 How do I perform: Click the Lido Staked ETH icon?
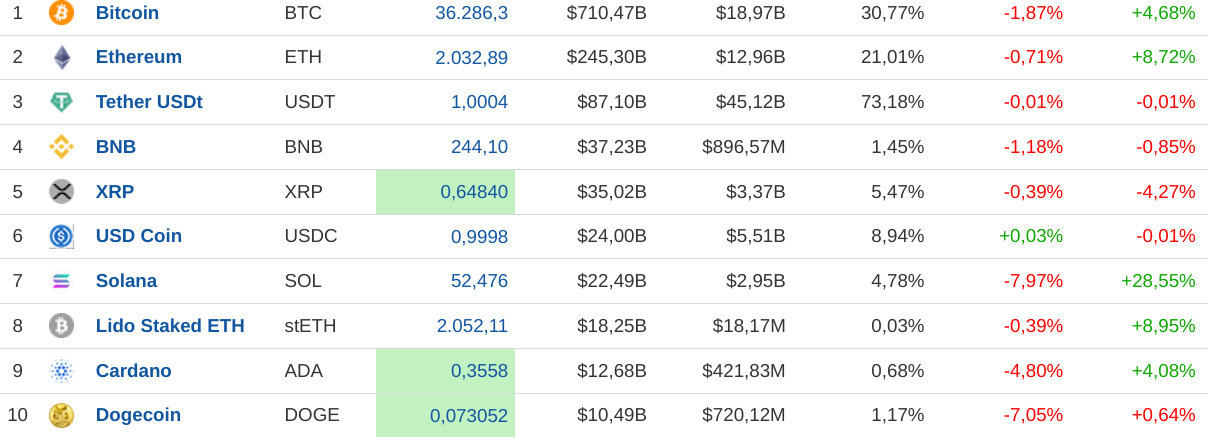[61, 326]
